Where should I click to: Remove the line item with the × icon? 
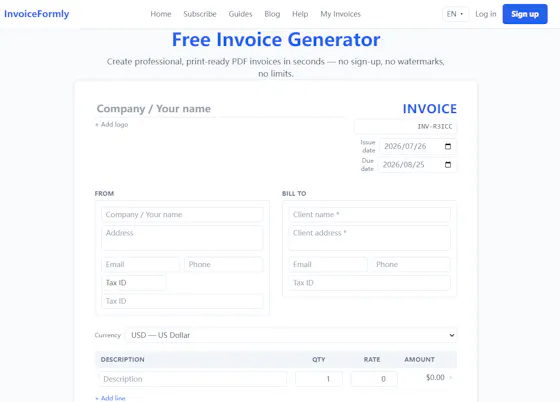[451, 378]
